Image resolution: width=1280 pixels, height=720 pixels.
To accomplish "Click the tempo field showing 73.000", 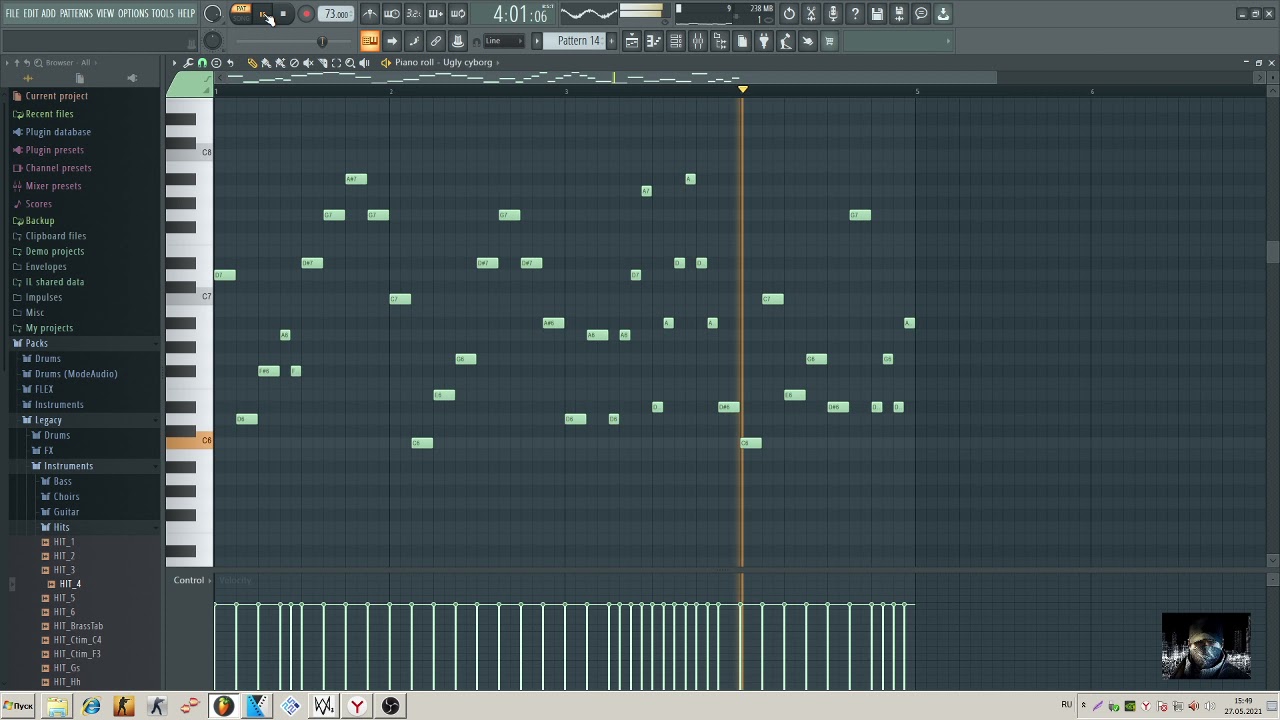I will pos(336,14).
